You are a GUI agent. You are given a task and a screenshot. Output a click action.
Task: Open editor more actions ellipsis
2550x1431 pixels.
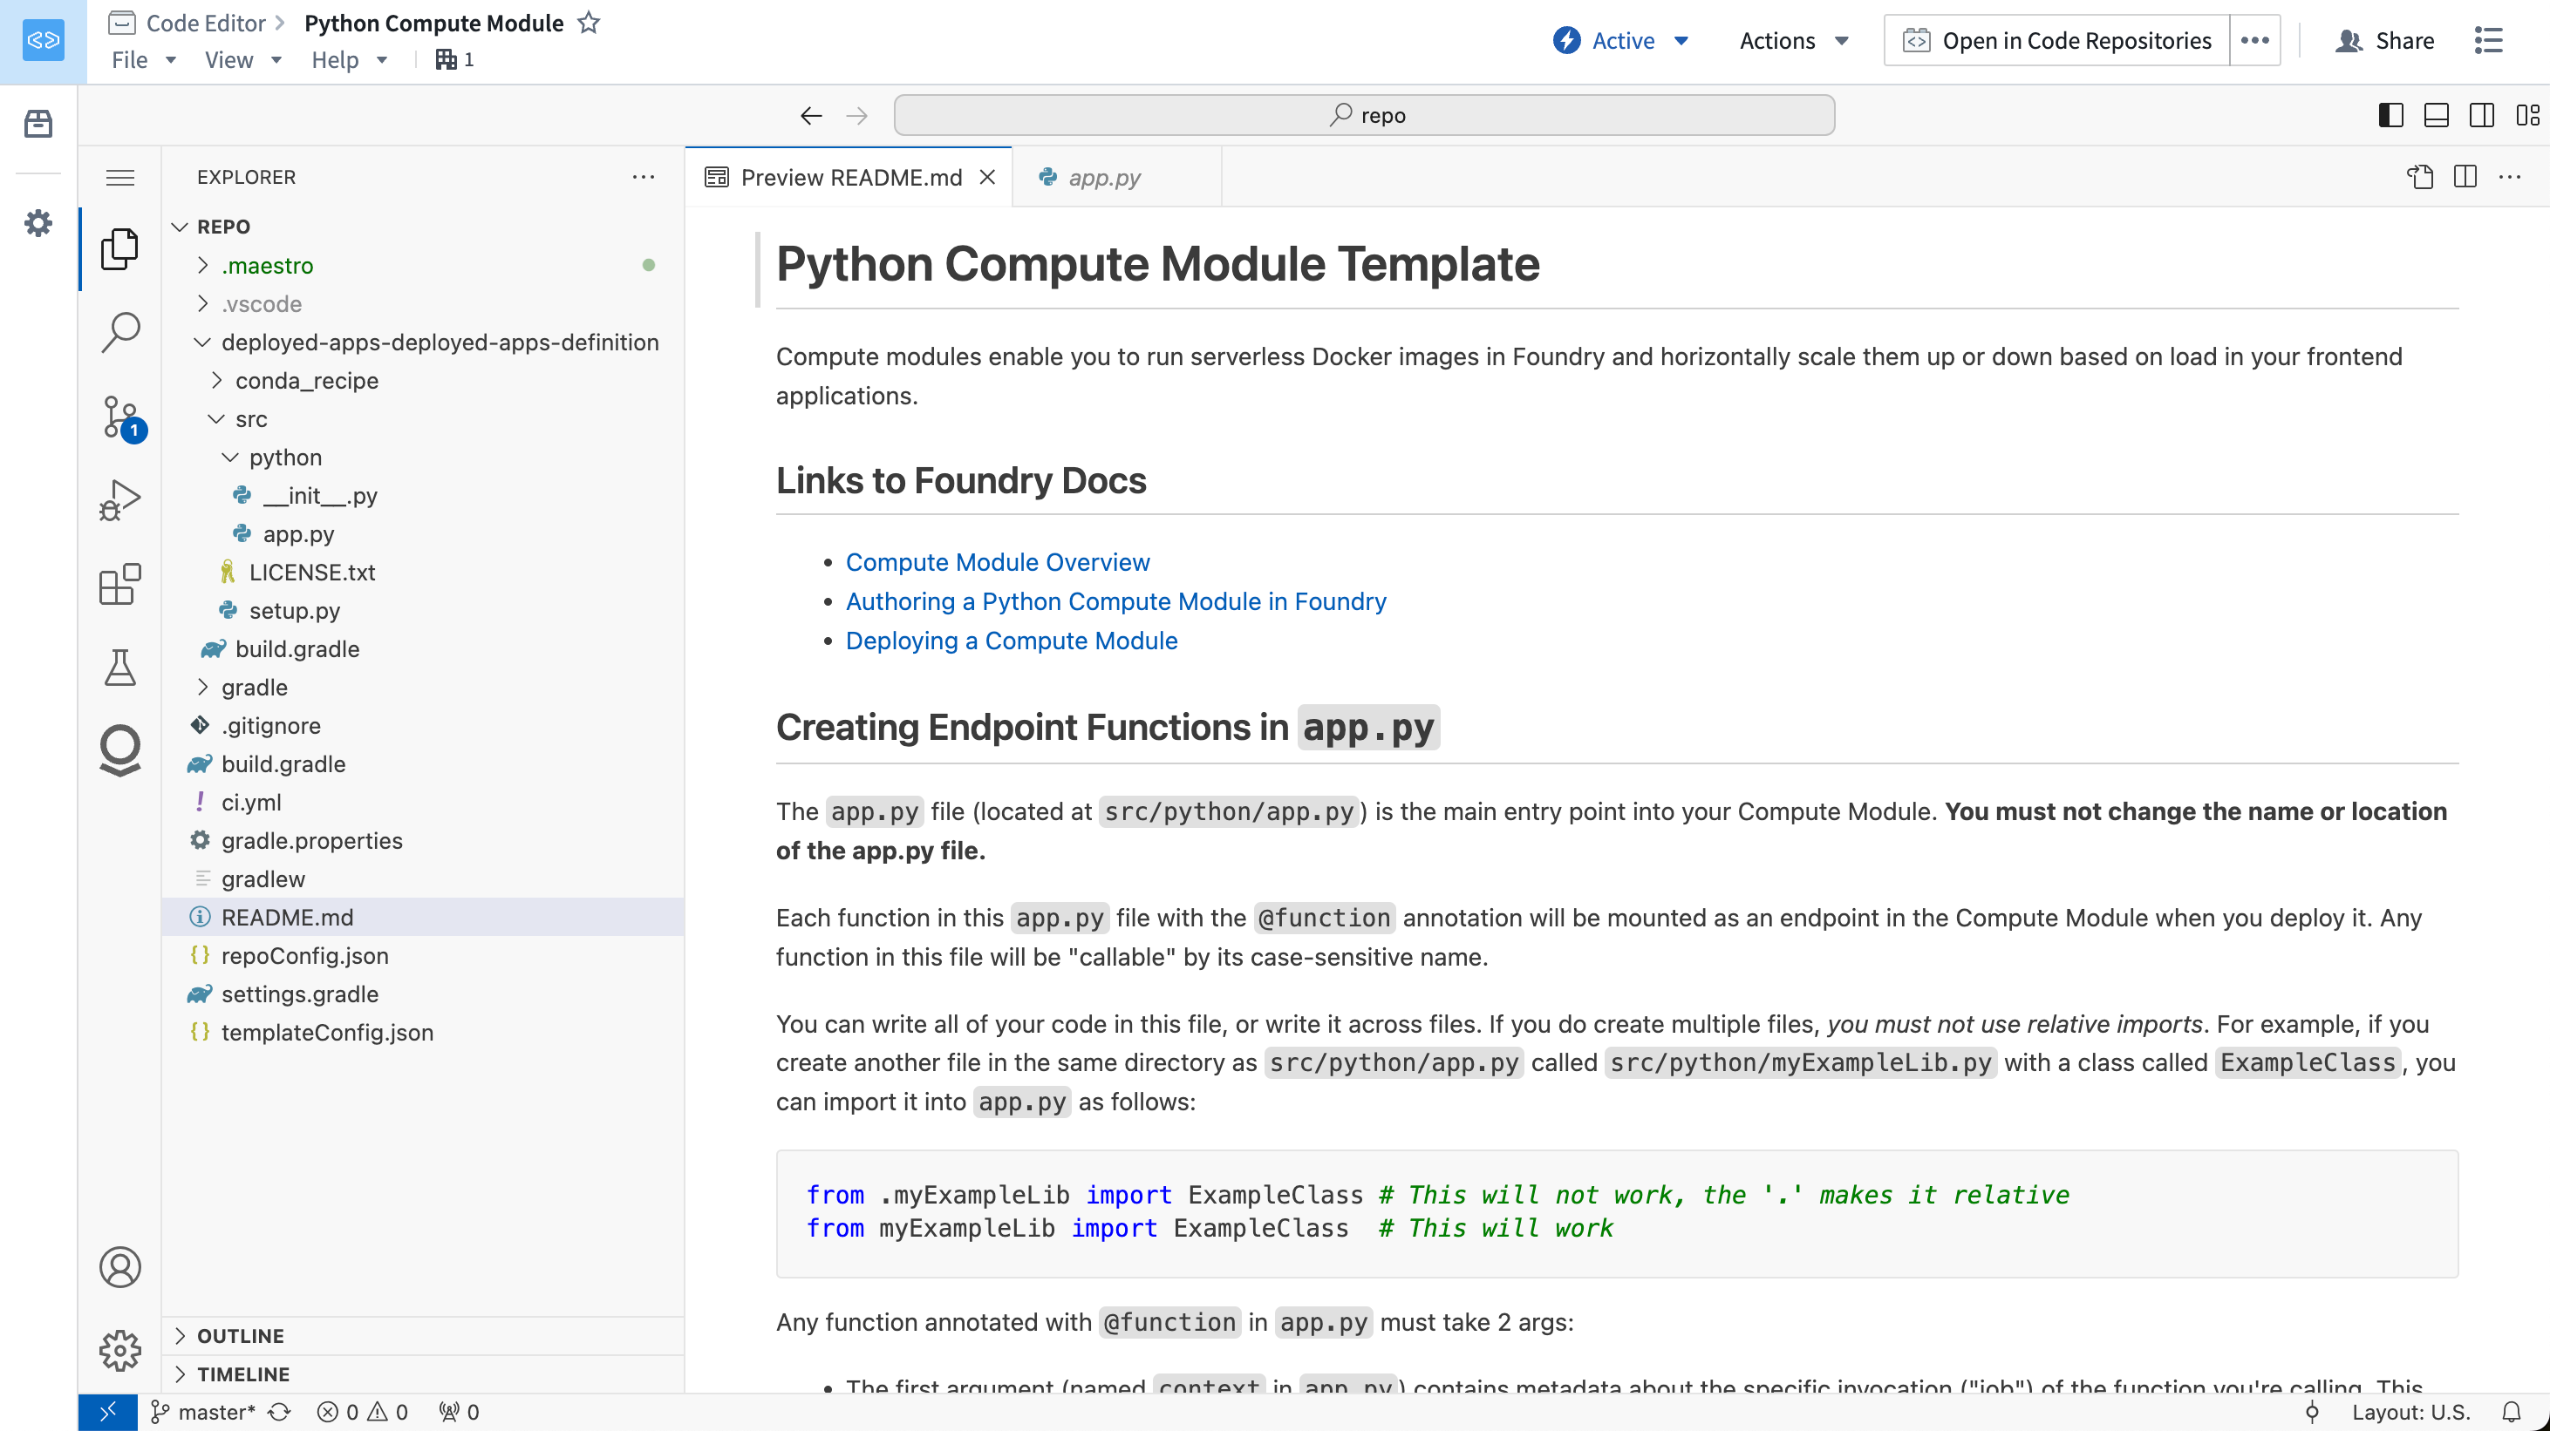tap(2510, 177)
